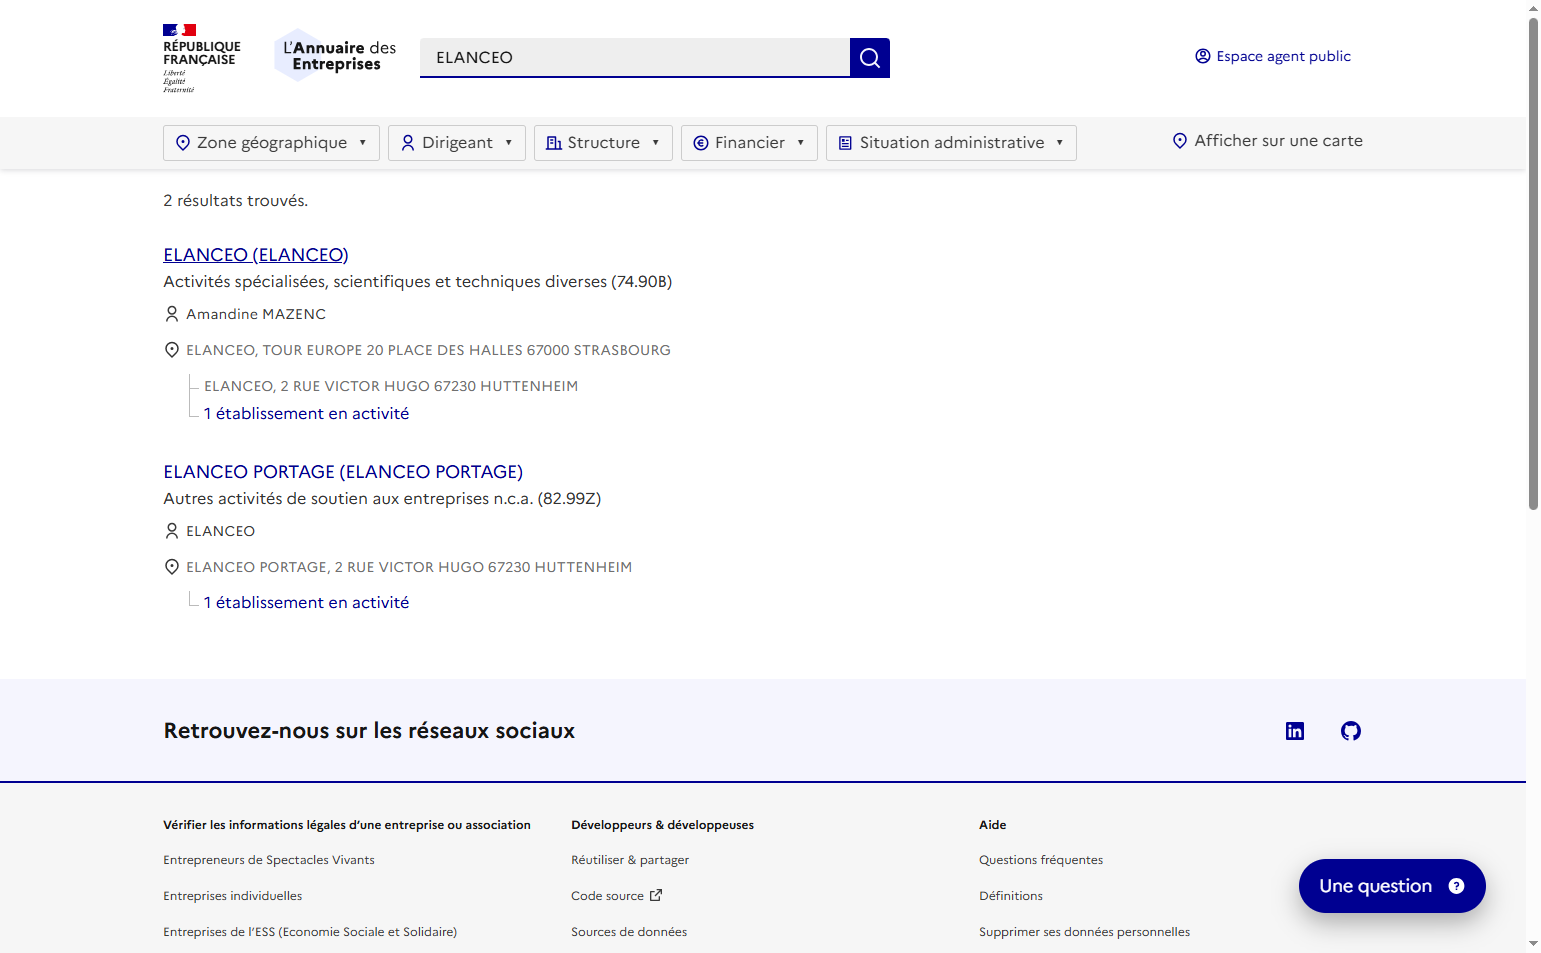Open the ELANCEO (ELANCEO) result
The width and height of the screenshot is (1541, 953).
[256, 255]
